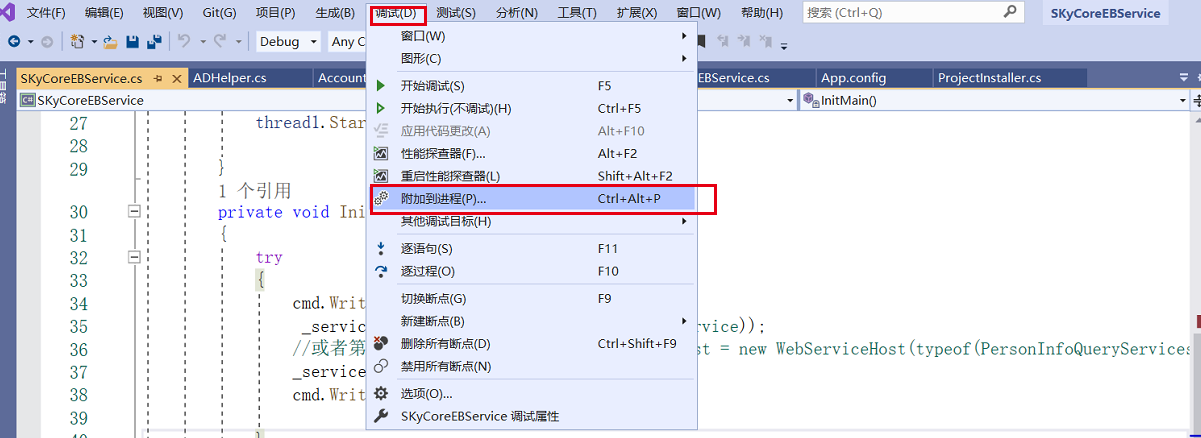Click the Start Without Debugging play outline icon
1201x438 pixels.
(381, 108)
